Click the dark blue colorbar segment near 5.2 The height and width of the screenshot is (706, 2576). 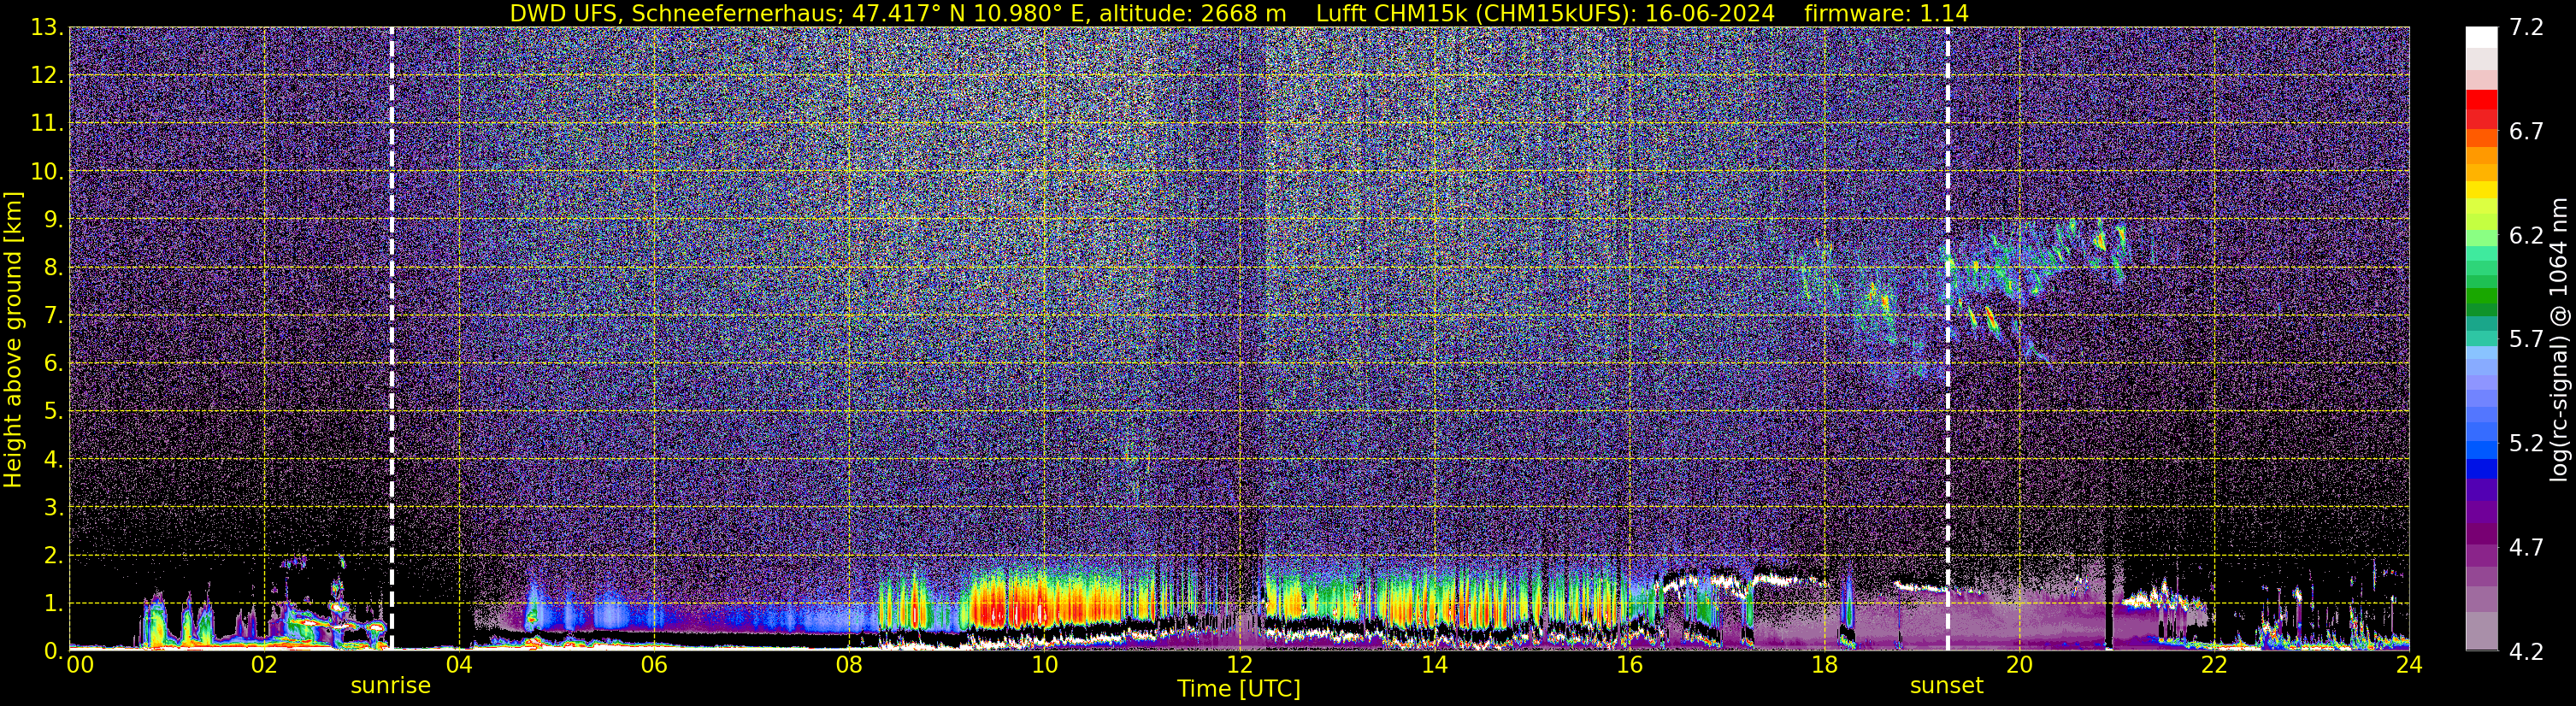tap(2481, 468)
